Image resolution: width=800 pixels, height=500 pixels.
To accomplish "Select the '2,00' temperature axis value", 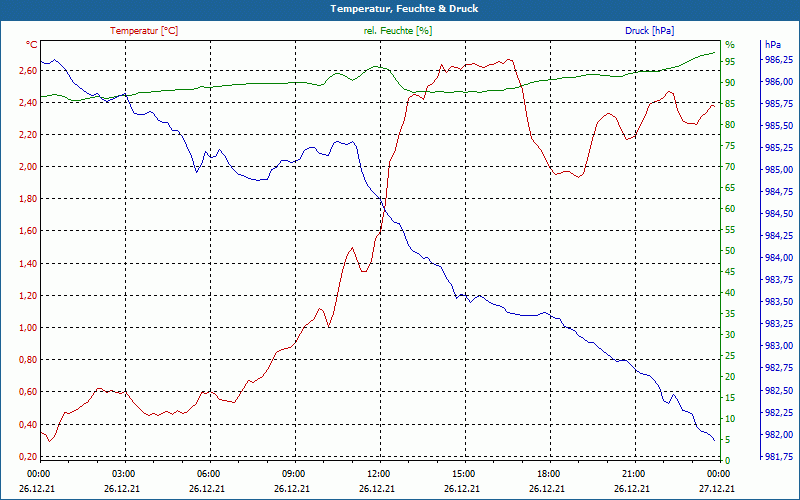I will 28,167.
